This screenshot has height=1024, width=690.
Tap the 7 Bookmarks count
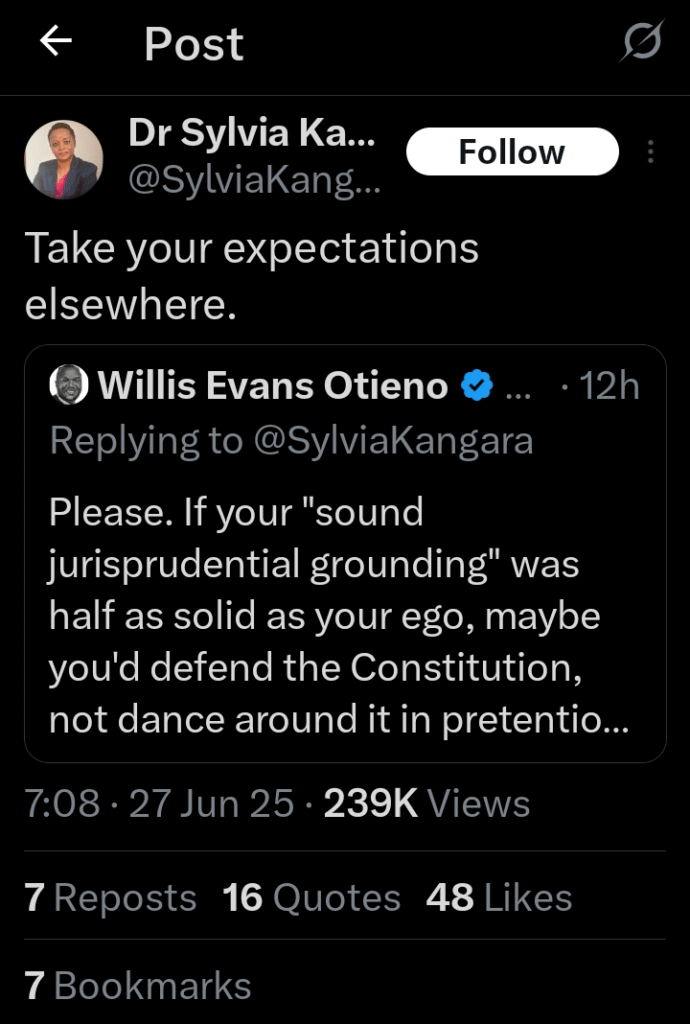[x=138, y=985]
